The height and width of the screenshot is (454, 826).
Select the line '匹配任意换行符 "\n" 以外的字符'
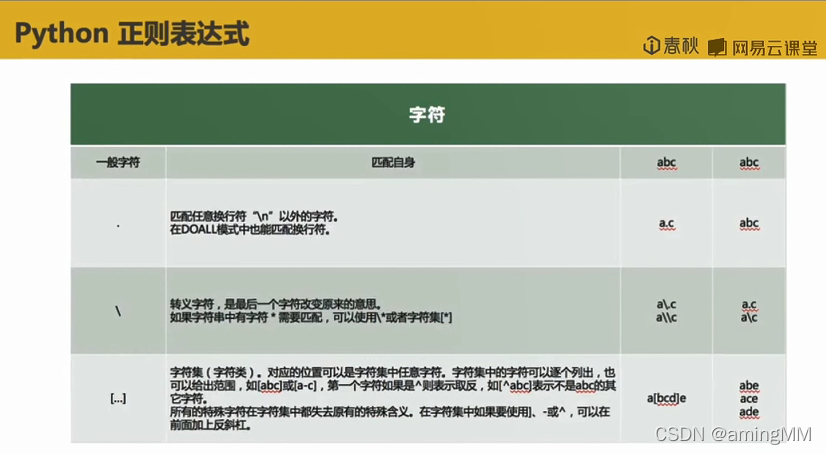tap(254, 216)
